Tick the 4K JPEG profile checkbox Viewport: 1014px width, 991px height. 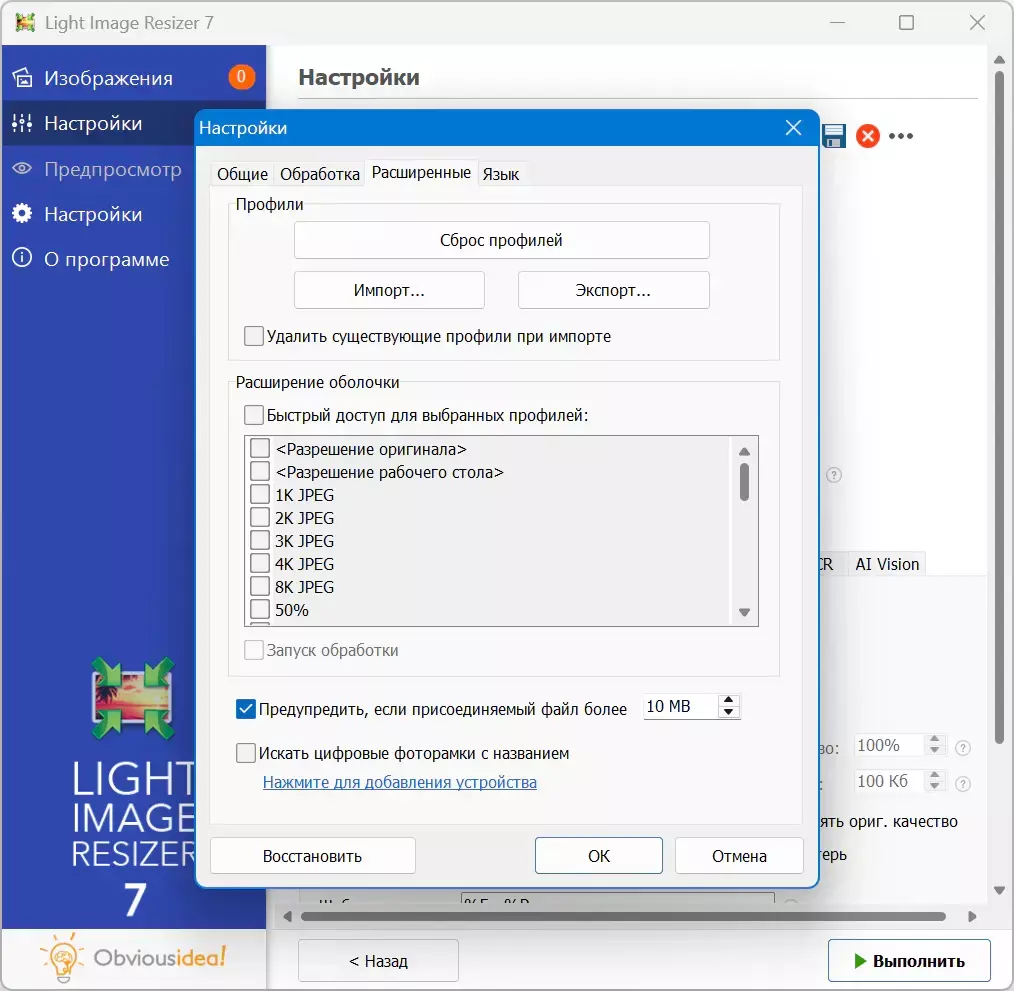[x=260, y=564]
